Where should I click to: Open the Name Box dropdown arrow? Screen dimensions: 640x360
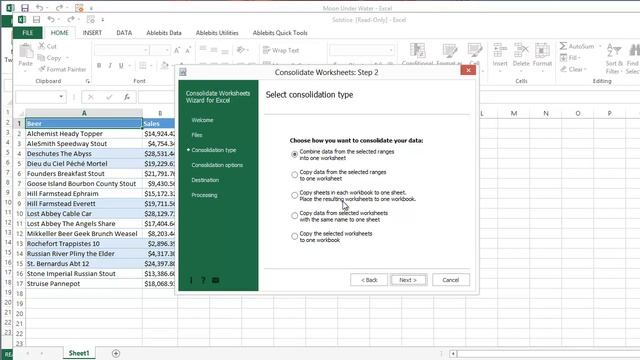tap(61, 97)
